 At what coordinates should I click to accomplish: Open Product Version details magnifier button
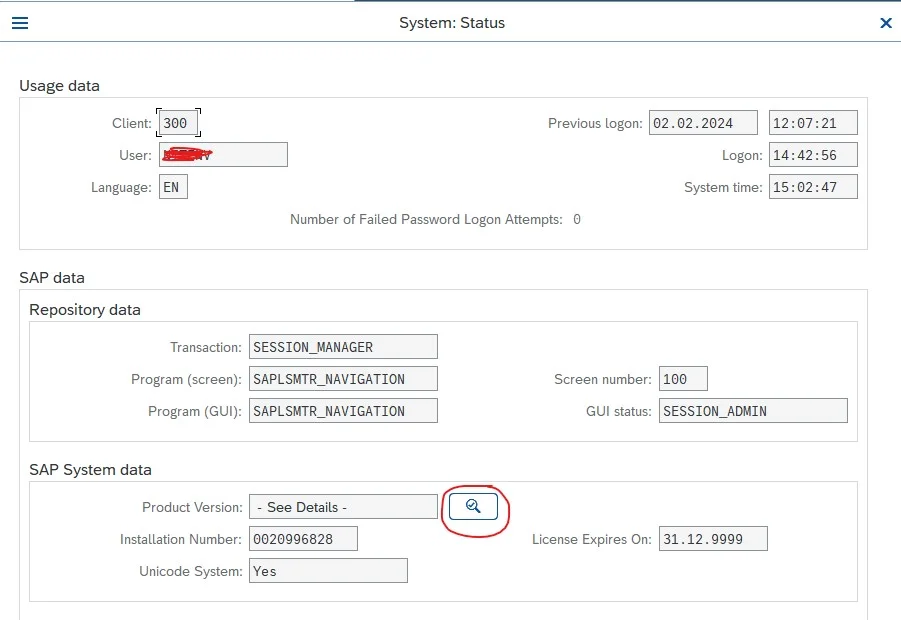pyautogui.click(x=473, y=506)
